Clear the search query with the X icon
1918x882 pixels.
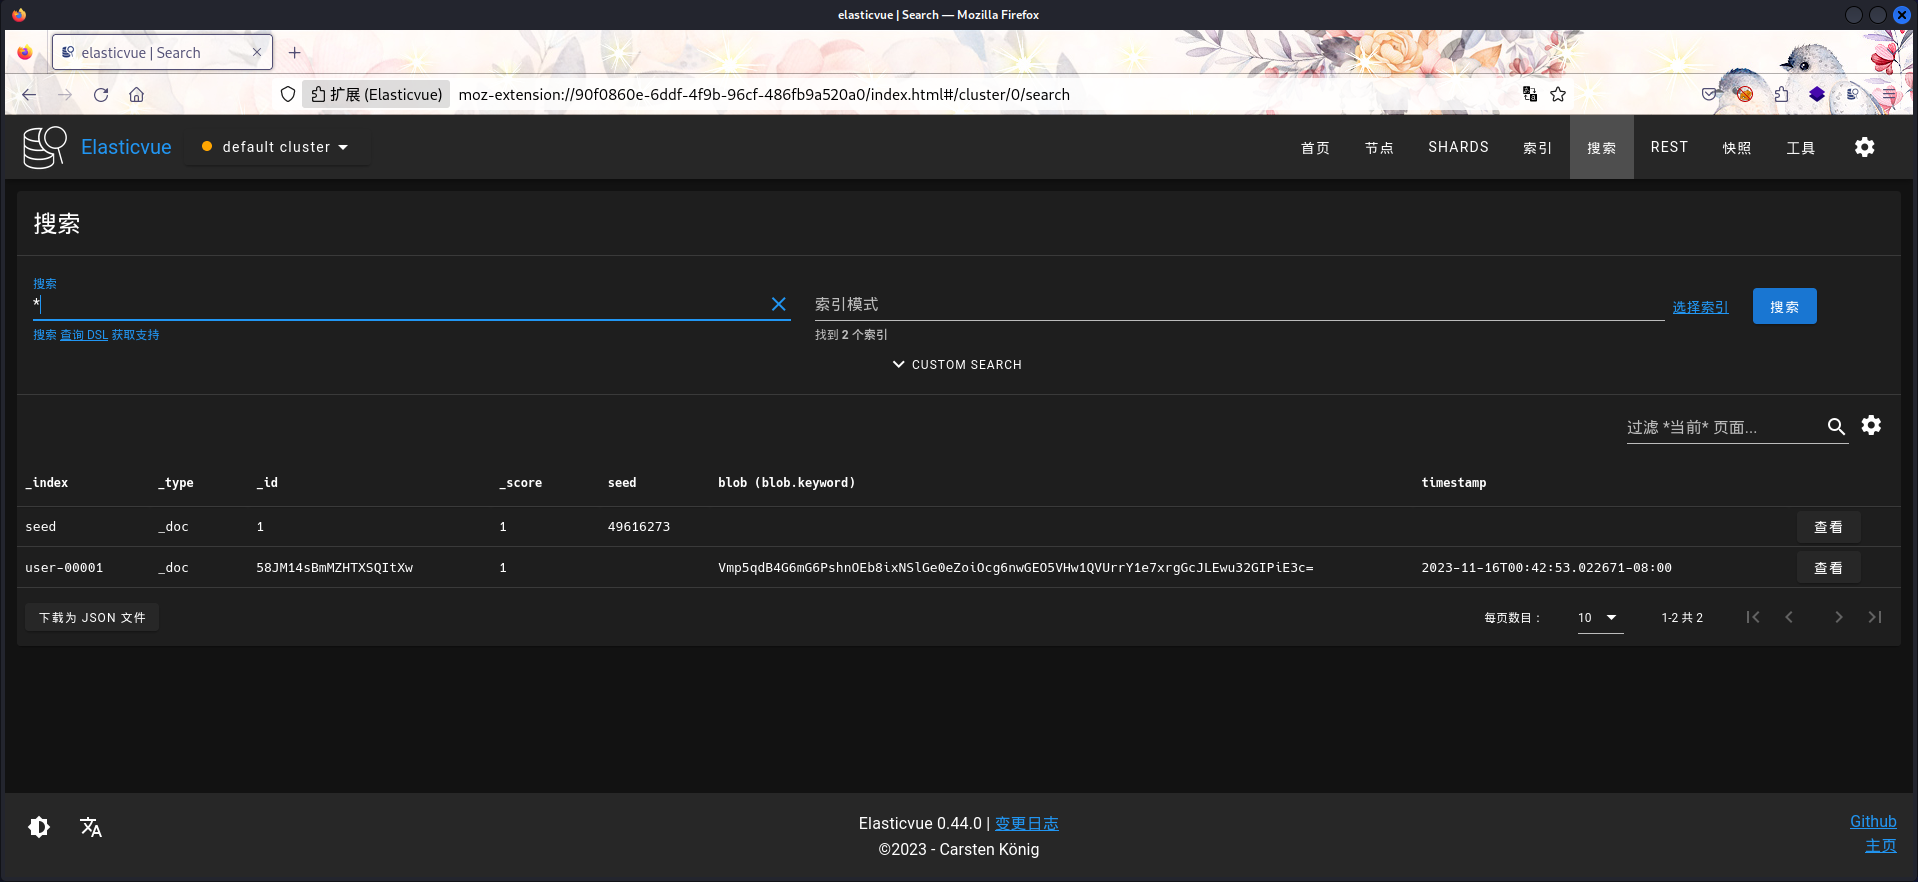pyautogui.click(x=778, y=304)
